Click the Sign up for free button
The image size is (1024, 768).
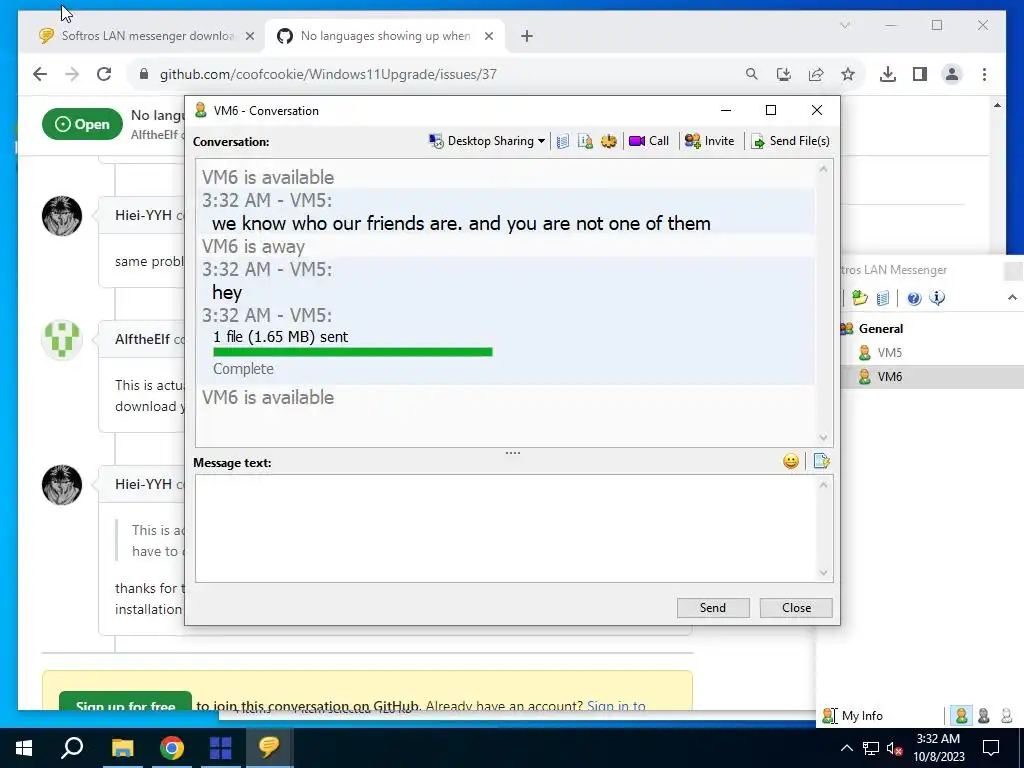[x=125, y=701]
